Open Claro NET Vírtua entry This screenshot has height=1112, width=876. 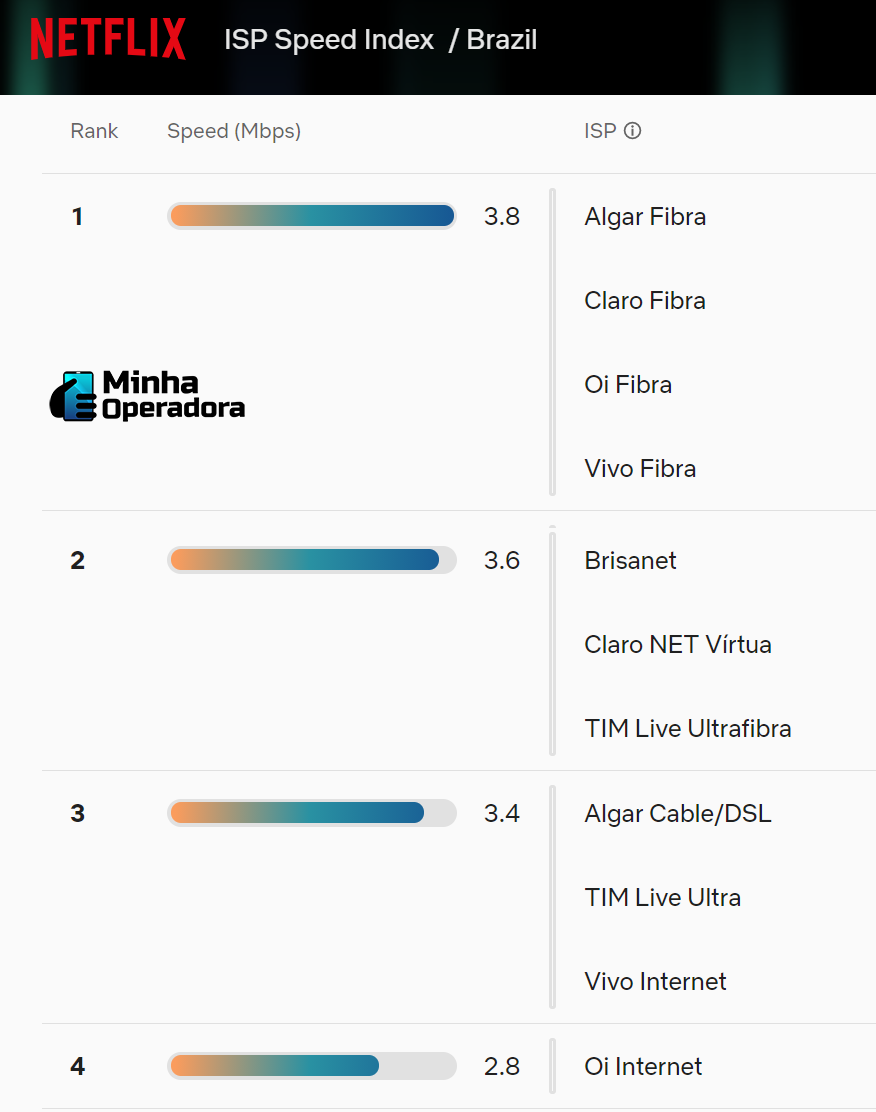pos(678,645)
